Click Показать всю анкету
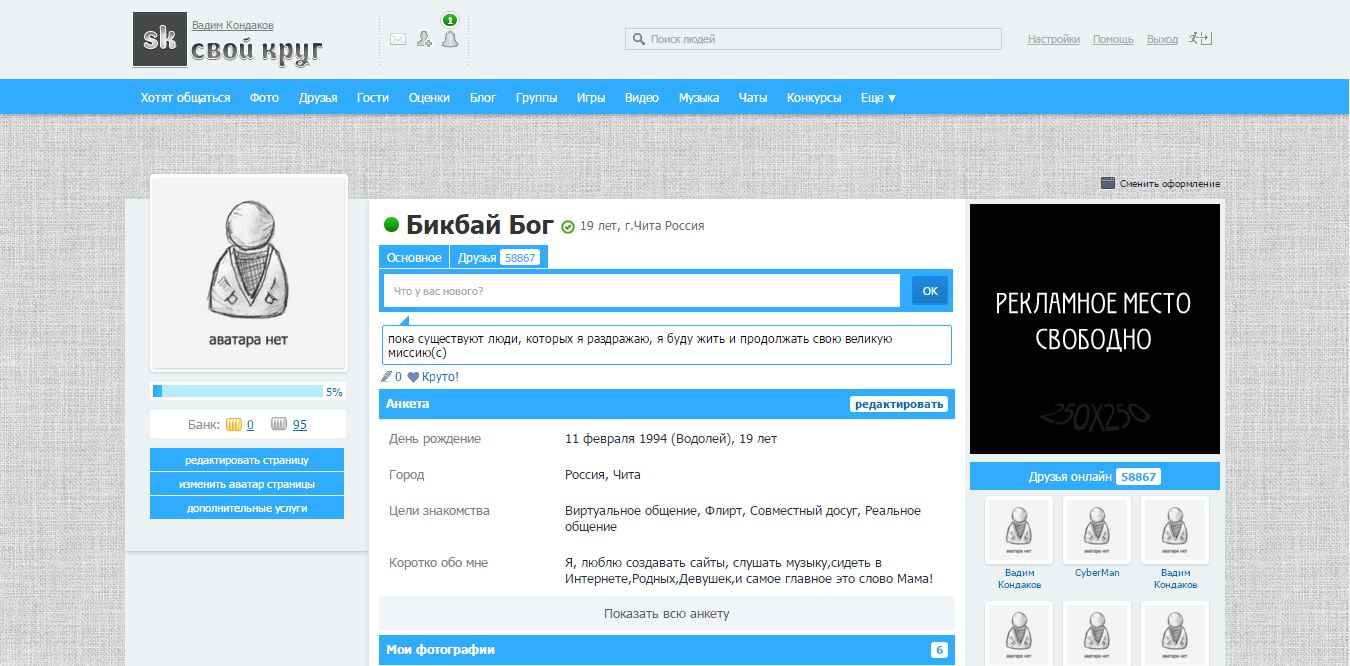The height and width of the screenshot is (666, 1350). [667, 613]
